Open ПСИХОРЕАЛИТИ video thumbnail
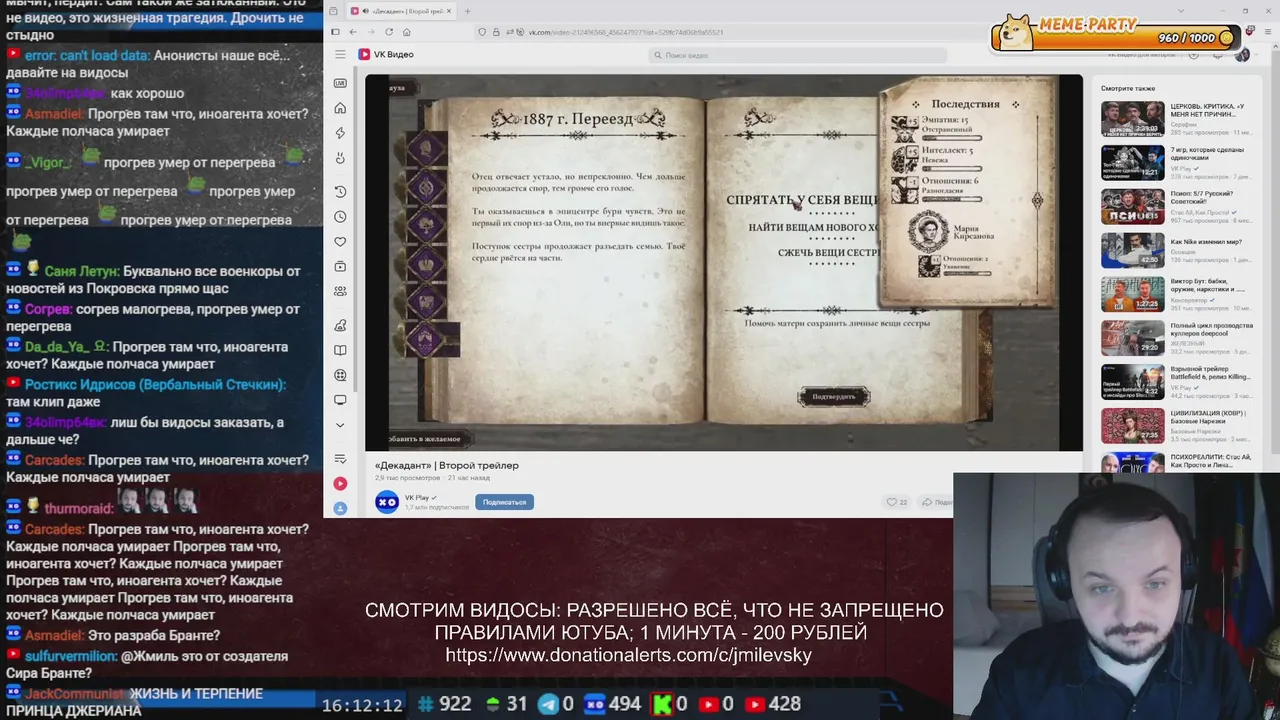Viewport: 1280px width, 720px height. [1132, 462]
